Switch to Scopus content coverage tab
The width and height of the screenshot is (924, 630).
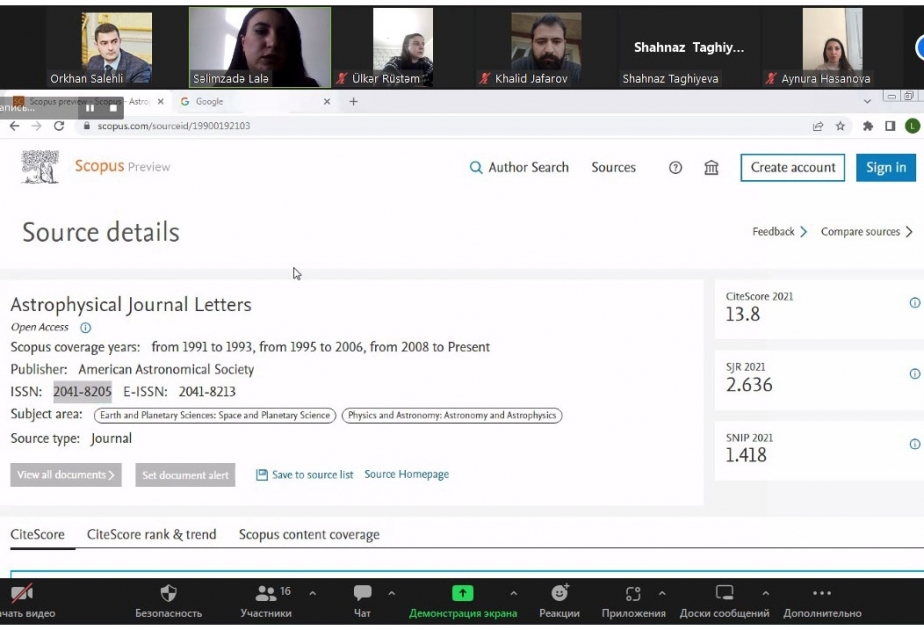click(x=309, y=535)
